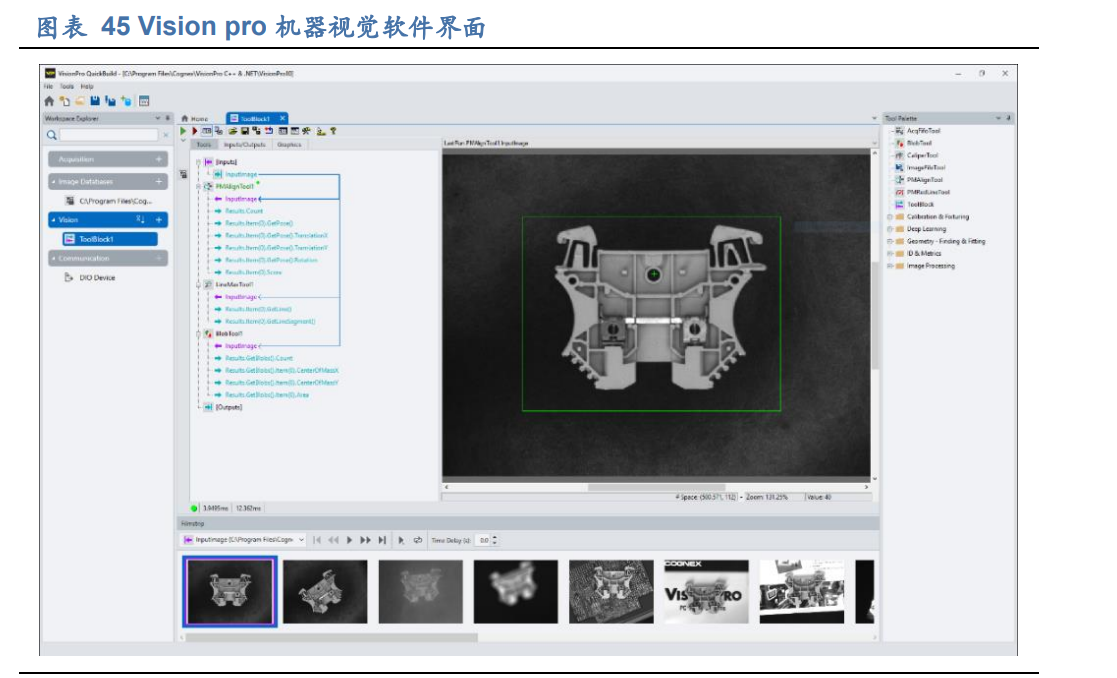Collapse the PMAlignTool1 tree node

click(x=198, y=186)
